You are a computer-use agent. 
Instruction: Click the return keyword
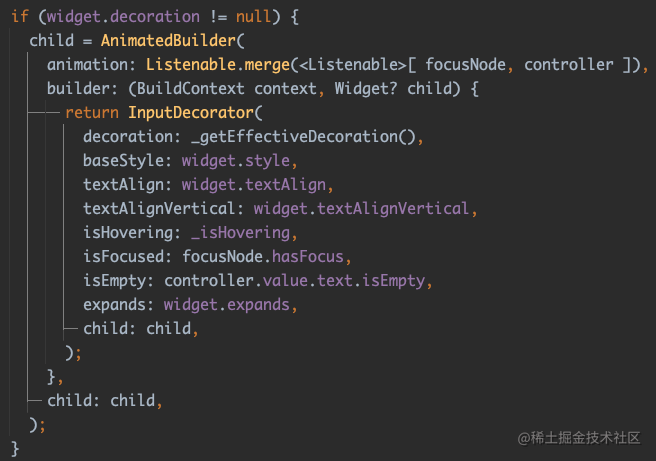(x=92, y=113)
